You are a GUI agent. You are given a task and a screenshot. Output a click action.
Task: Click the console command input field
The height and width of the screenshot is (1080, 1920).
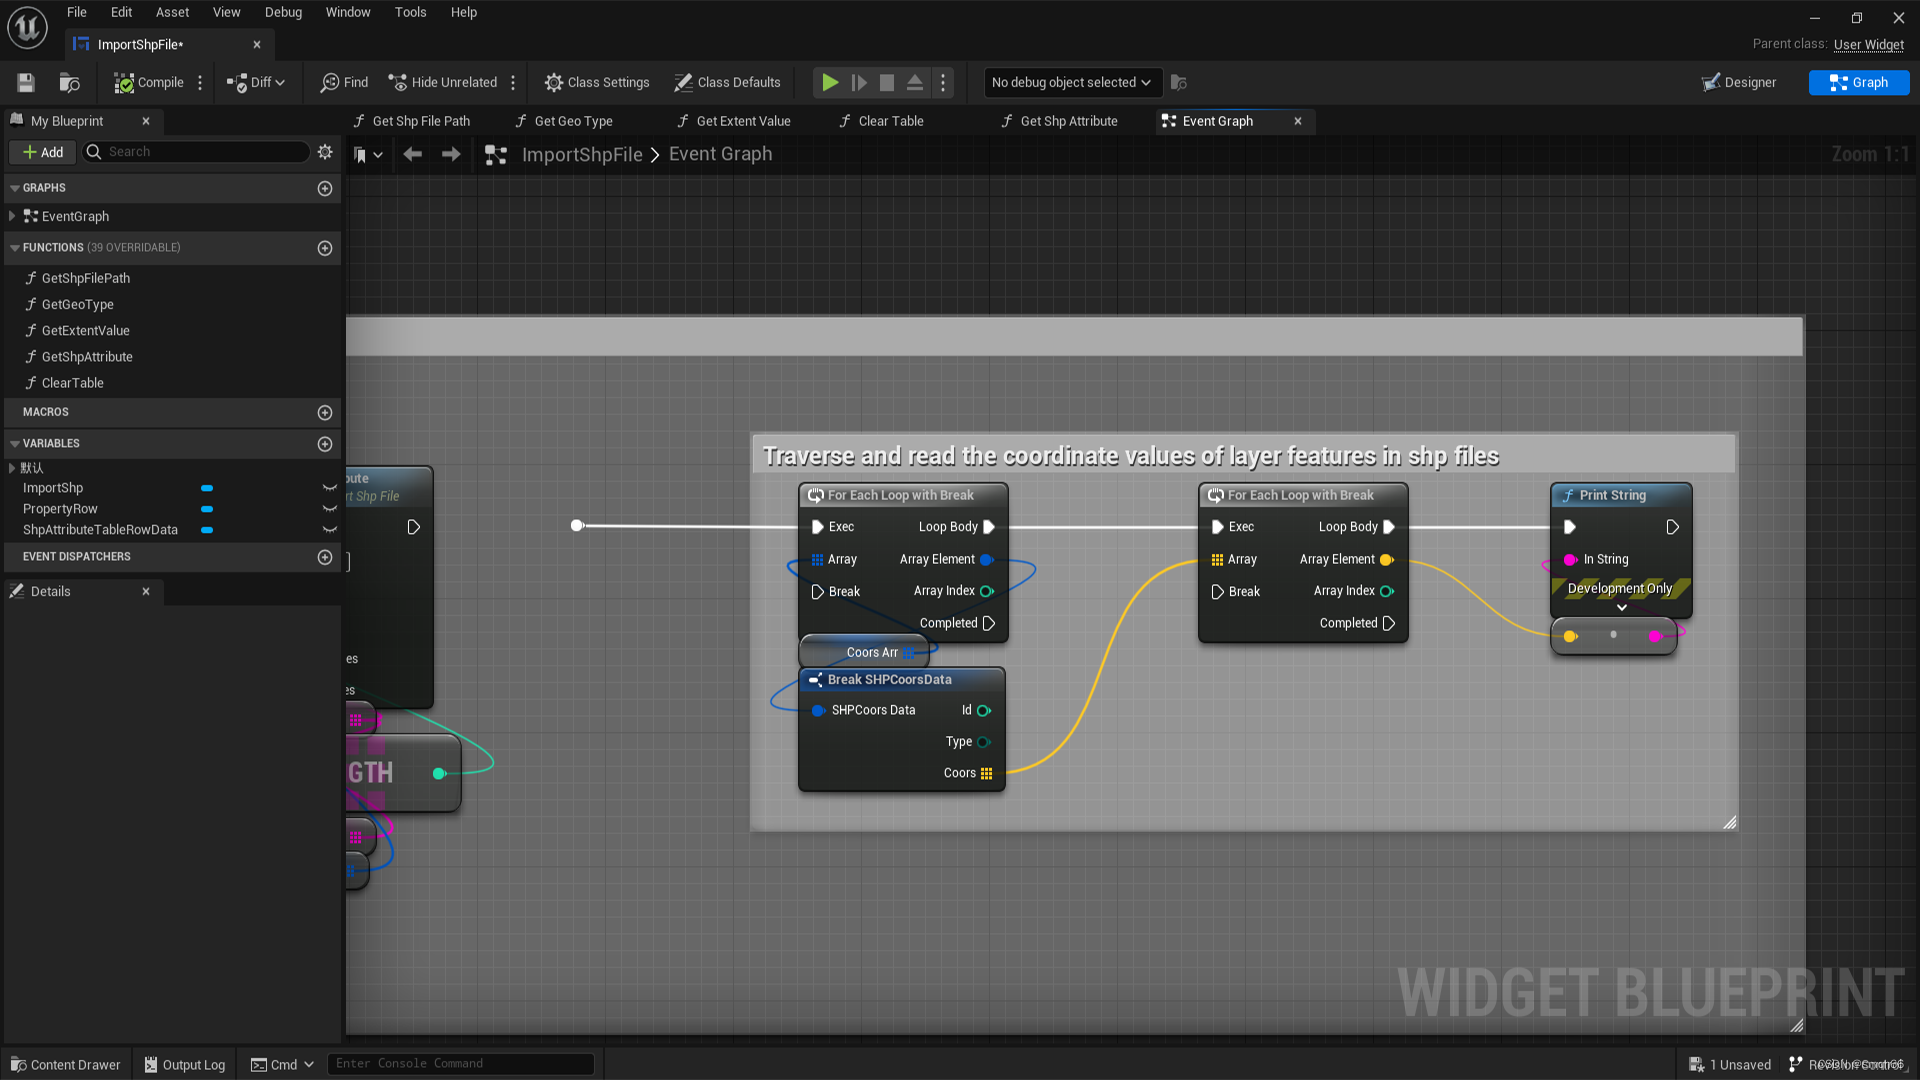460,1064
